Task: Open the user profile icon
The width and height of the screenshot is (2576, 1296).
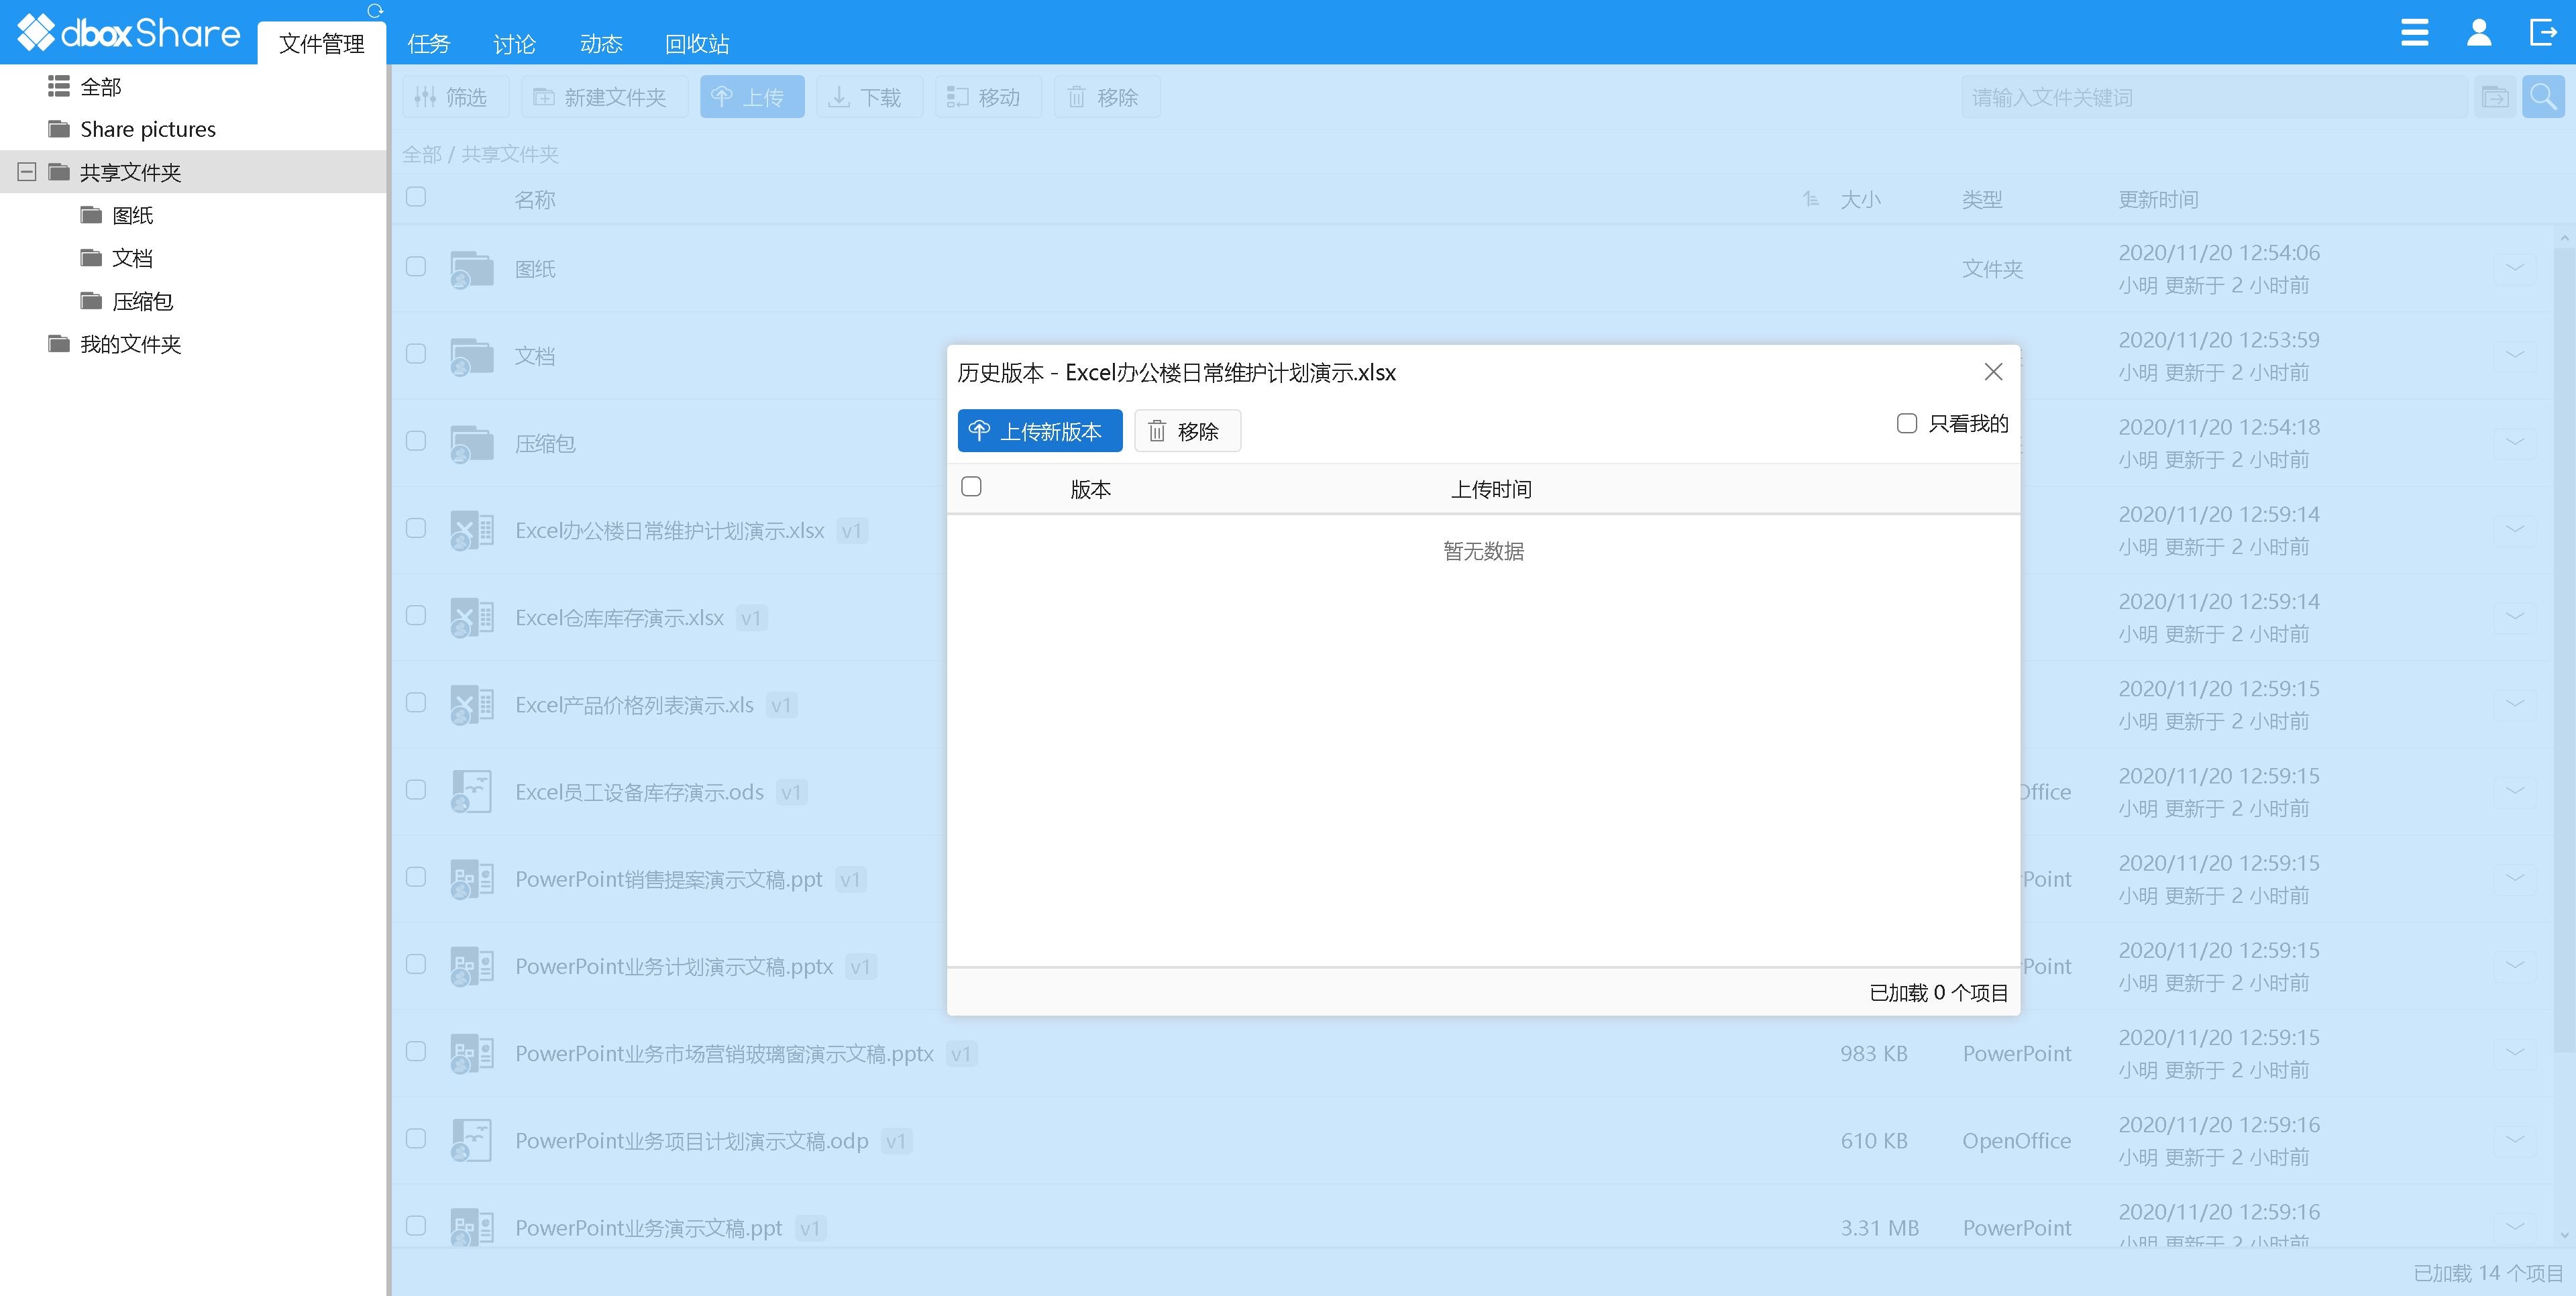Action: click(x=2479, y=33)
